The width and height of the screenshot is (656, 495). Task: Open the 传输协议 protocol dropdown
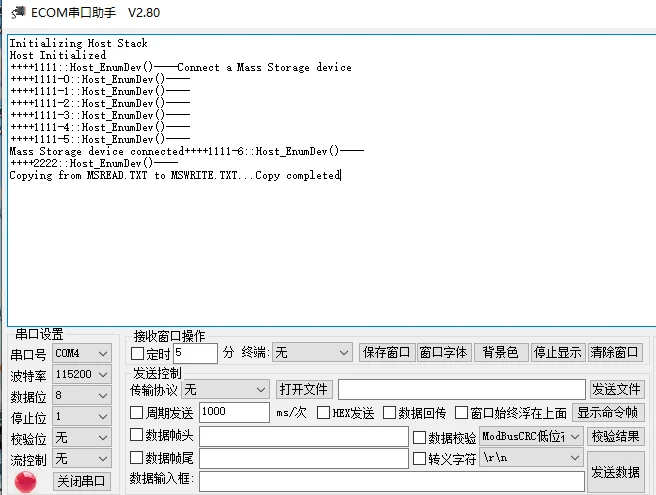coord(225,390)
